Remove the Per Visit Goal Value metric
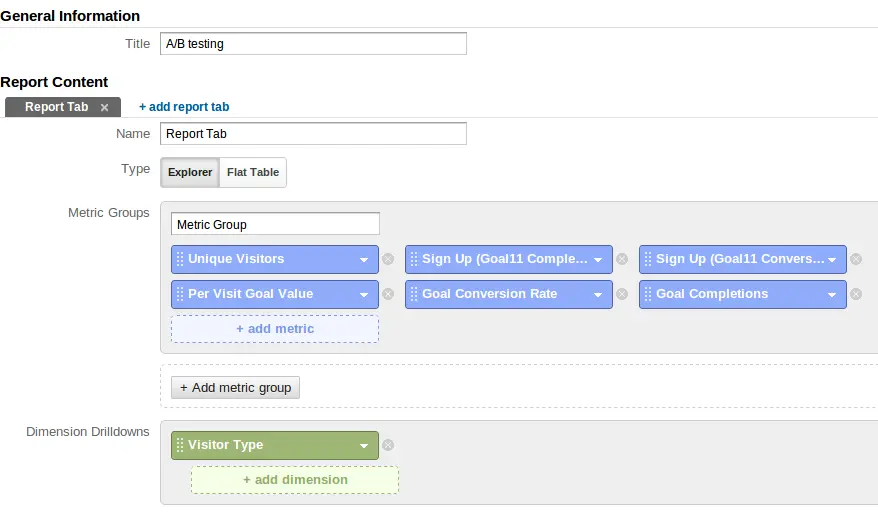This screenshot has width=878, height=514. point(388,295)
